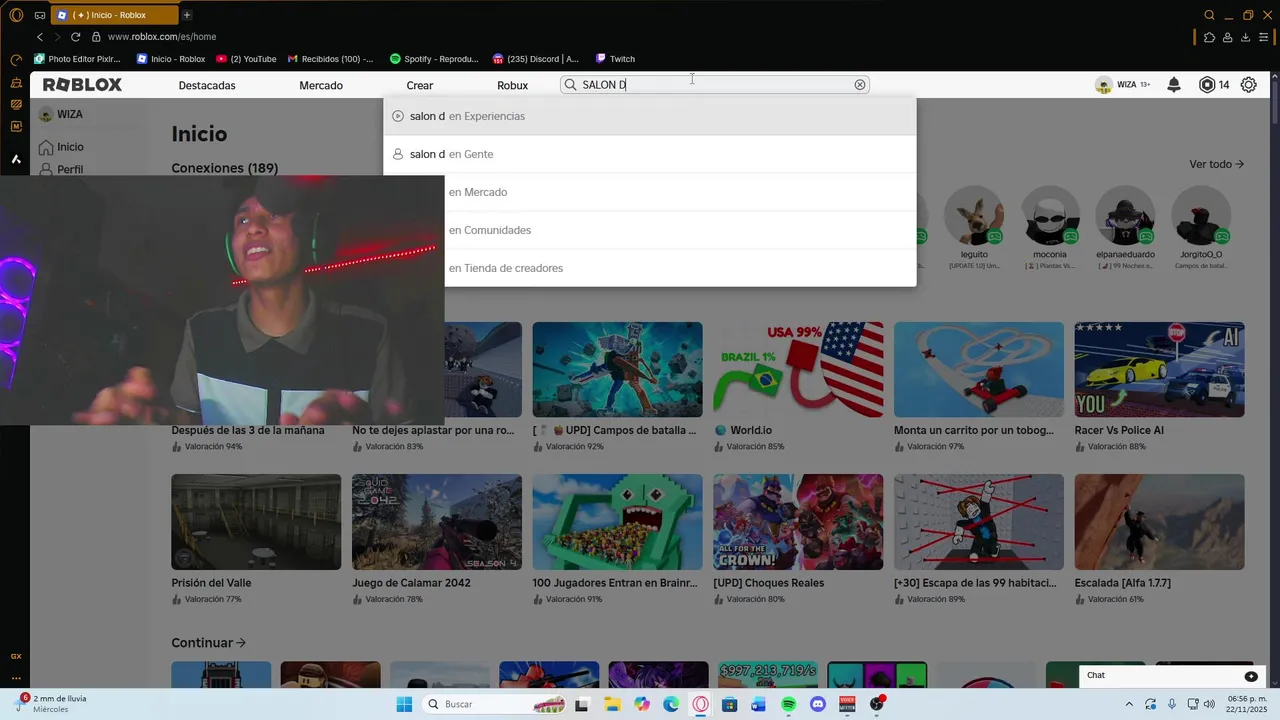Click the URL bar www.roblox.com/es/home
The width and height of the screenshot is (1280, 720).
(x=162, y=37)
